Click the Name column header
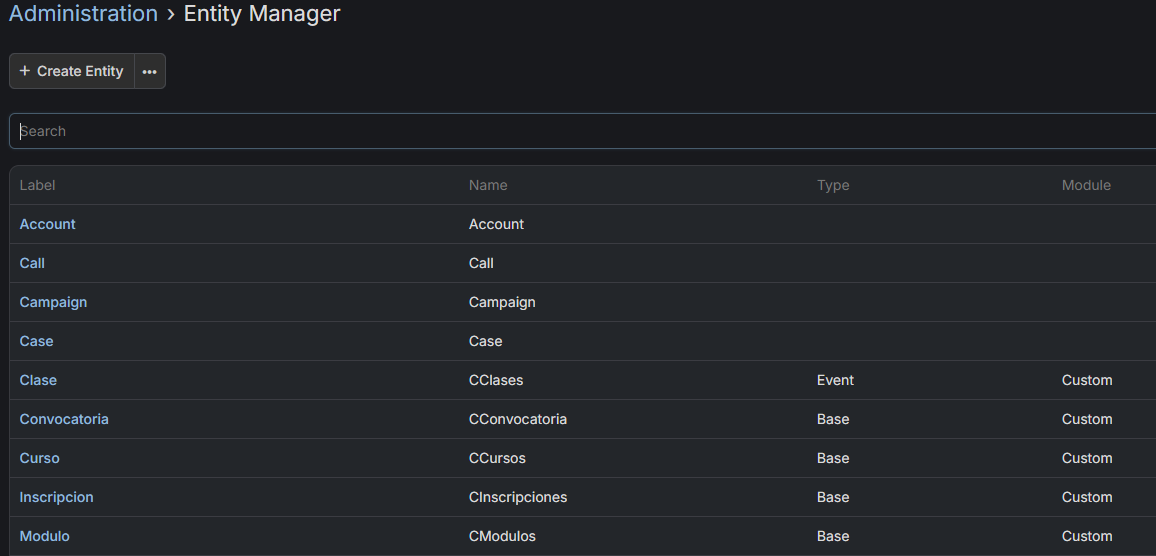The width and height of the screenshot is (1156, 556). [488, 185]
